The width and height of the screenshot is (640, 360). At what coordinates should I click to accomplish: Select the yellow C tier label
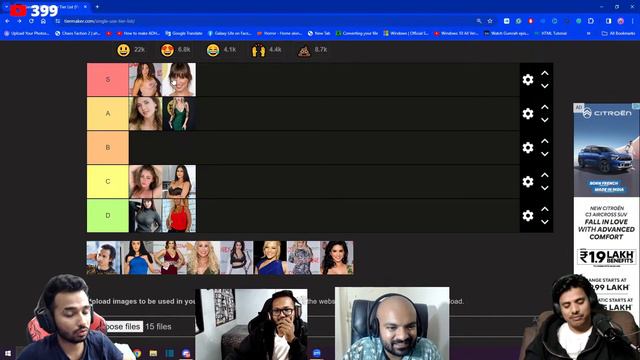click(x=108, y=182)
